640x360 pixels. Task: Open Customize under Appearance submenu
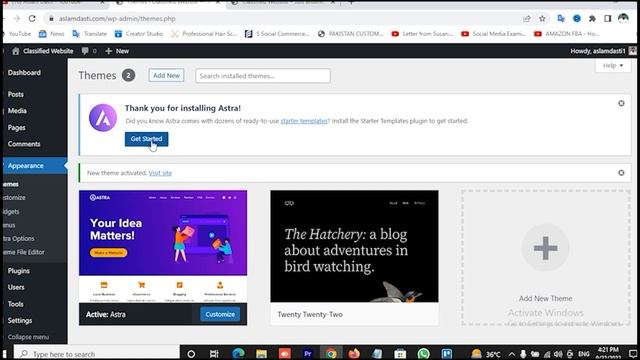coord(14,198)
